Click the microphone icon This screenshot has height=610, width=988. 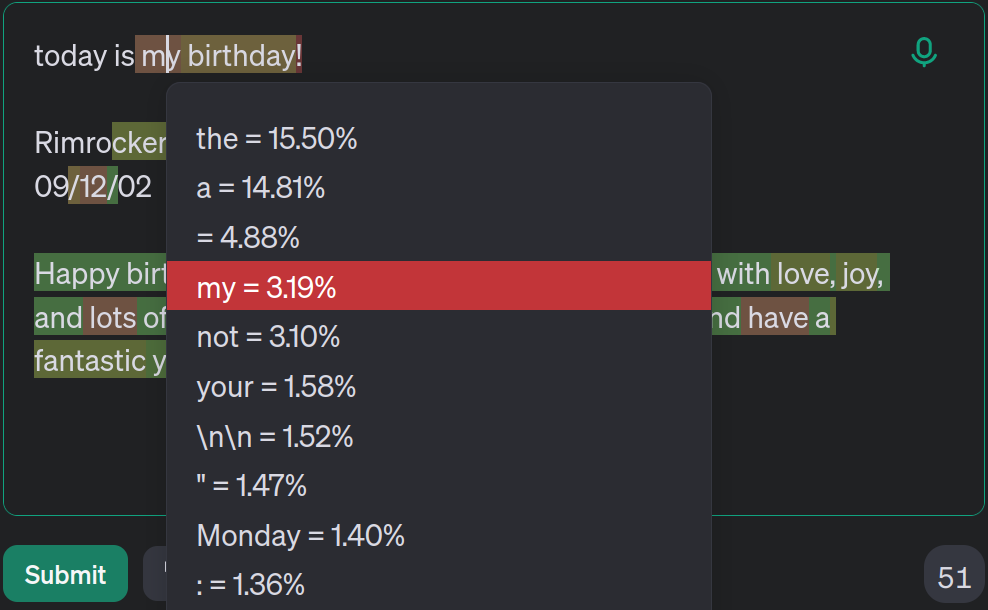tap(924, 52)
